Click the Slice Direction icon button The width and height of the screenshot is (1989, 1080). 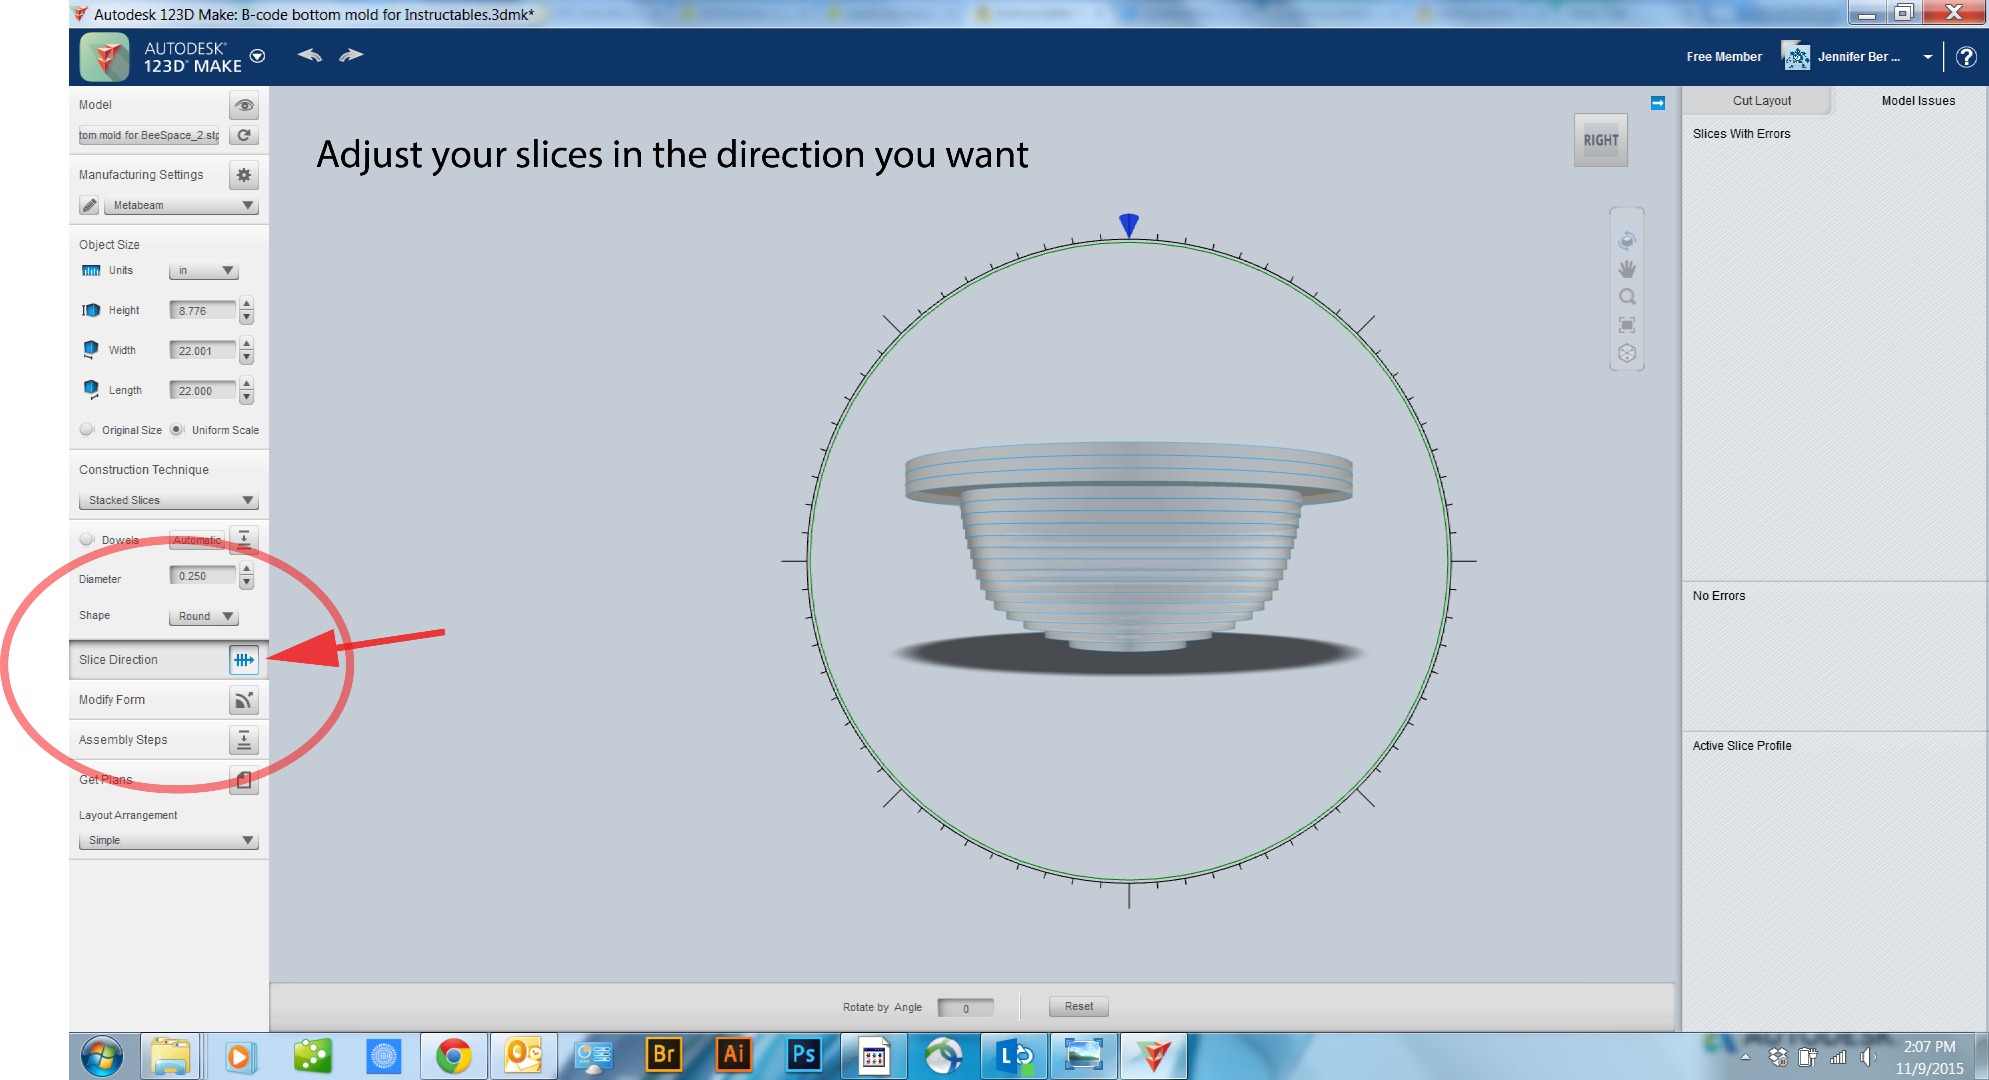click(x=245, y=658)
